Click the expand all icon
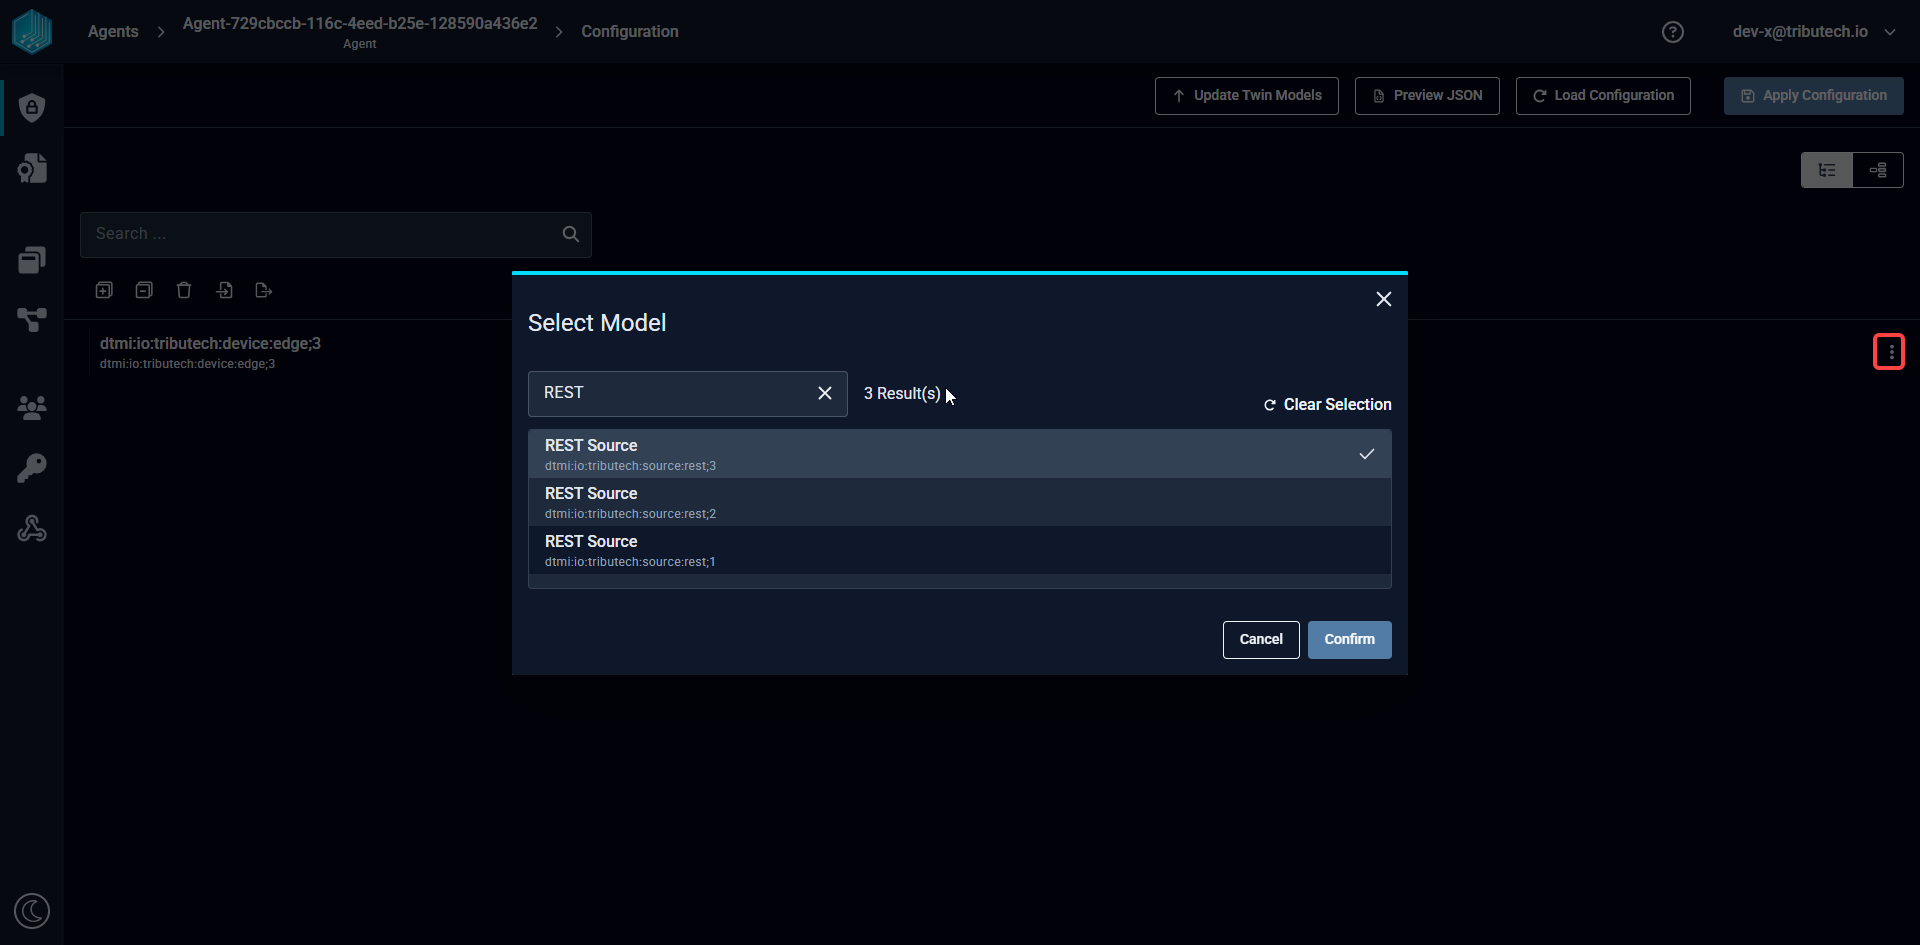Image resolution: width=1920 pixels, height=945 pixels. [104, 290]
